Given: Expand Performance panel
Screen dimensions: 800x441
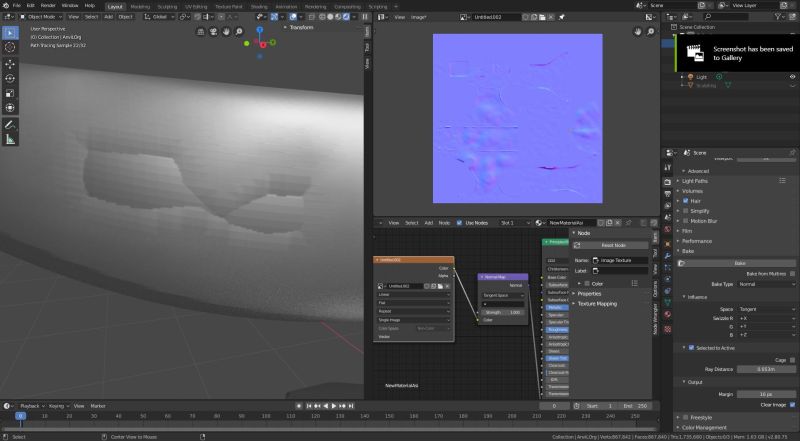Looking at the screenshot, I should [x=696, y=241].
